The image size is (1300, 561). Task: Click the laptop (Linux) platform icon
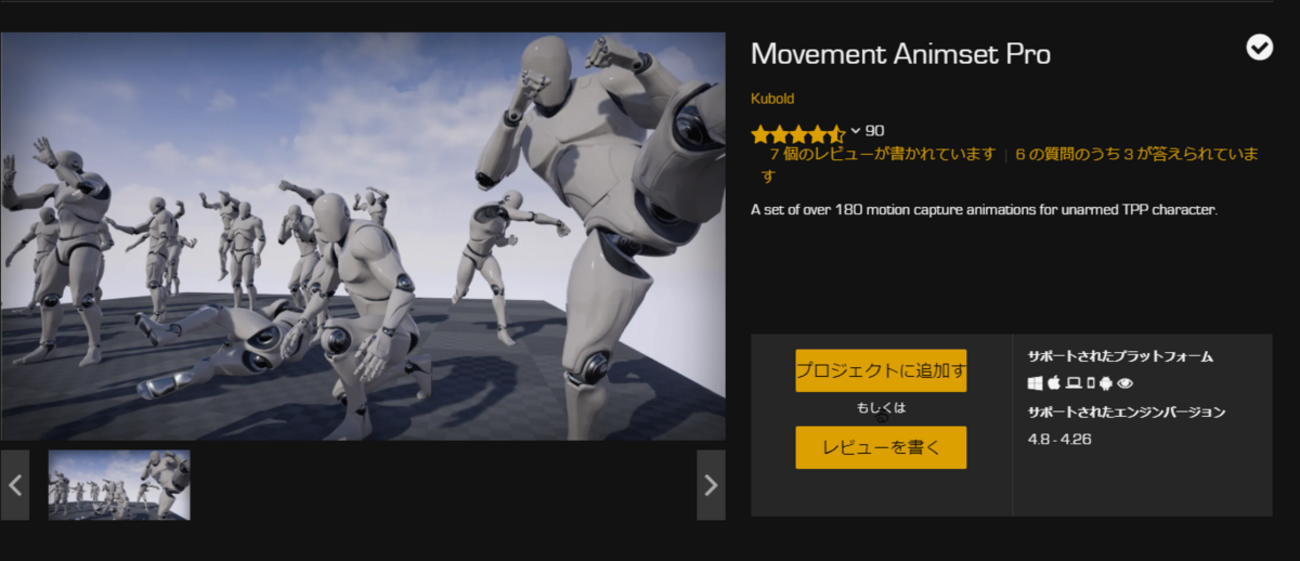[x=1073, y=383]
